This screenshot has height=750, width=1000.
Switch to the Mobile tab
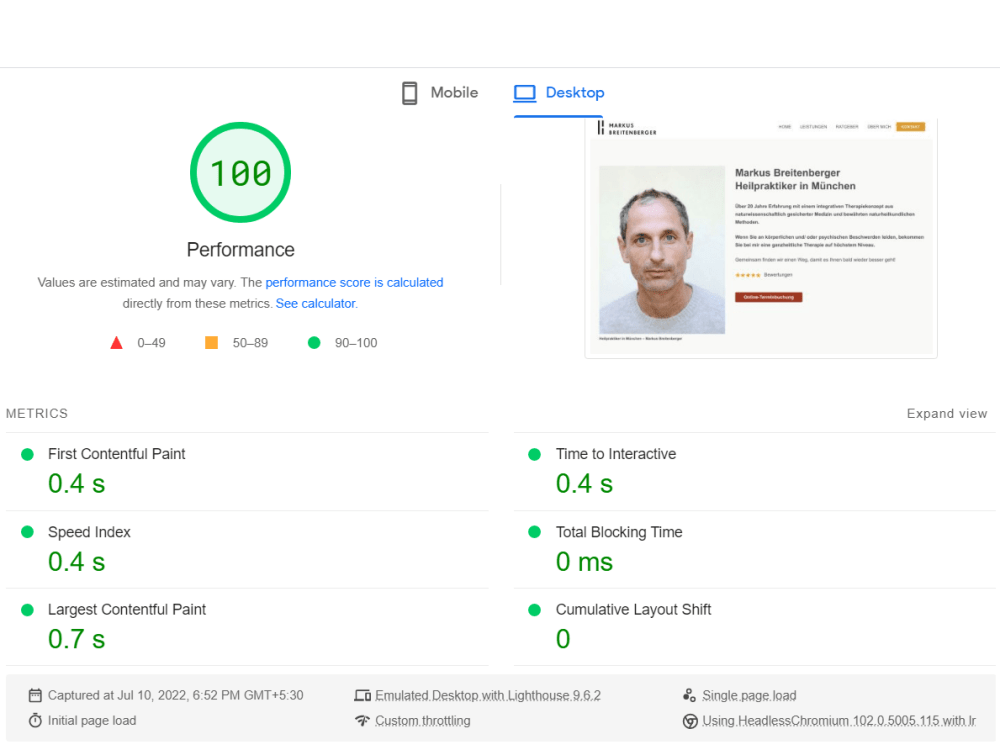(x=440, y=92)
